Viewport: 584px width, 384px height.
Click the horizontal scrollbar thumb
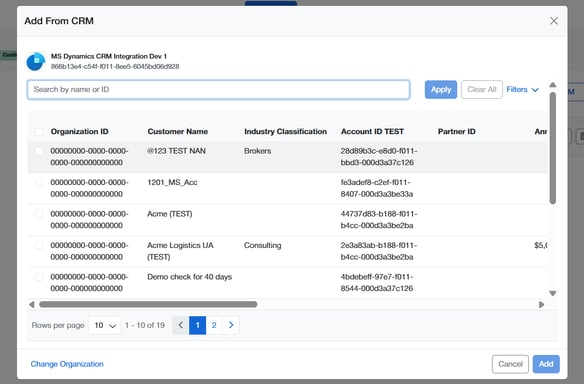(x=148, y=304)
